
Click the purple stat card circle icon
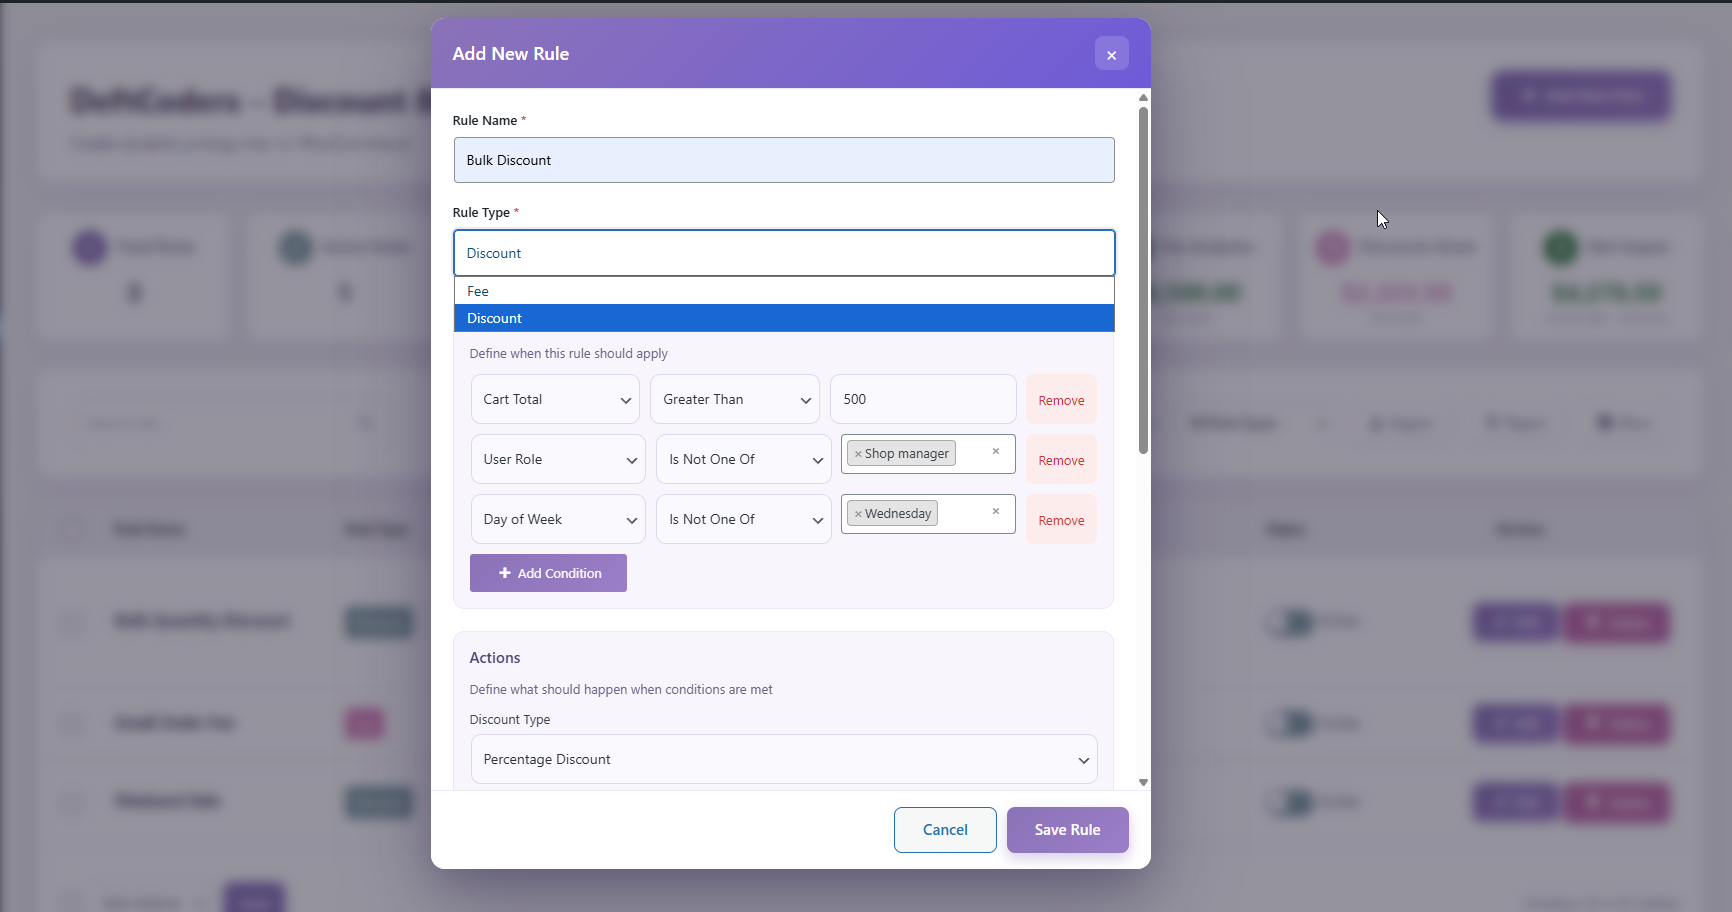(89, 247)
